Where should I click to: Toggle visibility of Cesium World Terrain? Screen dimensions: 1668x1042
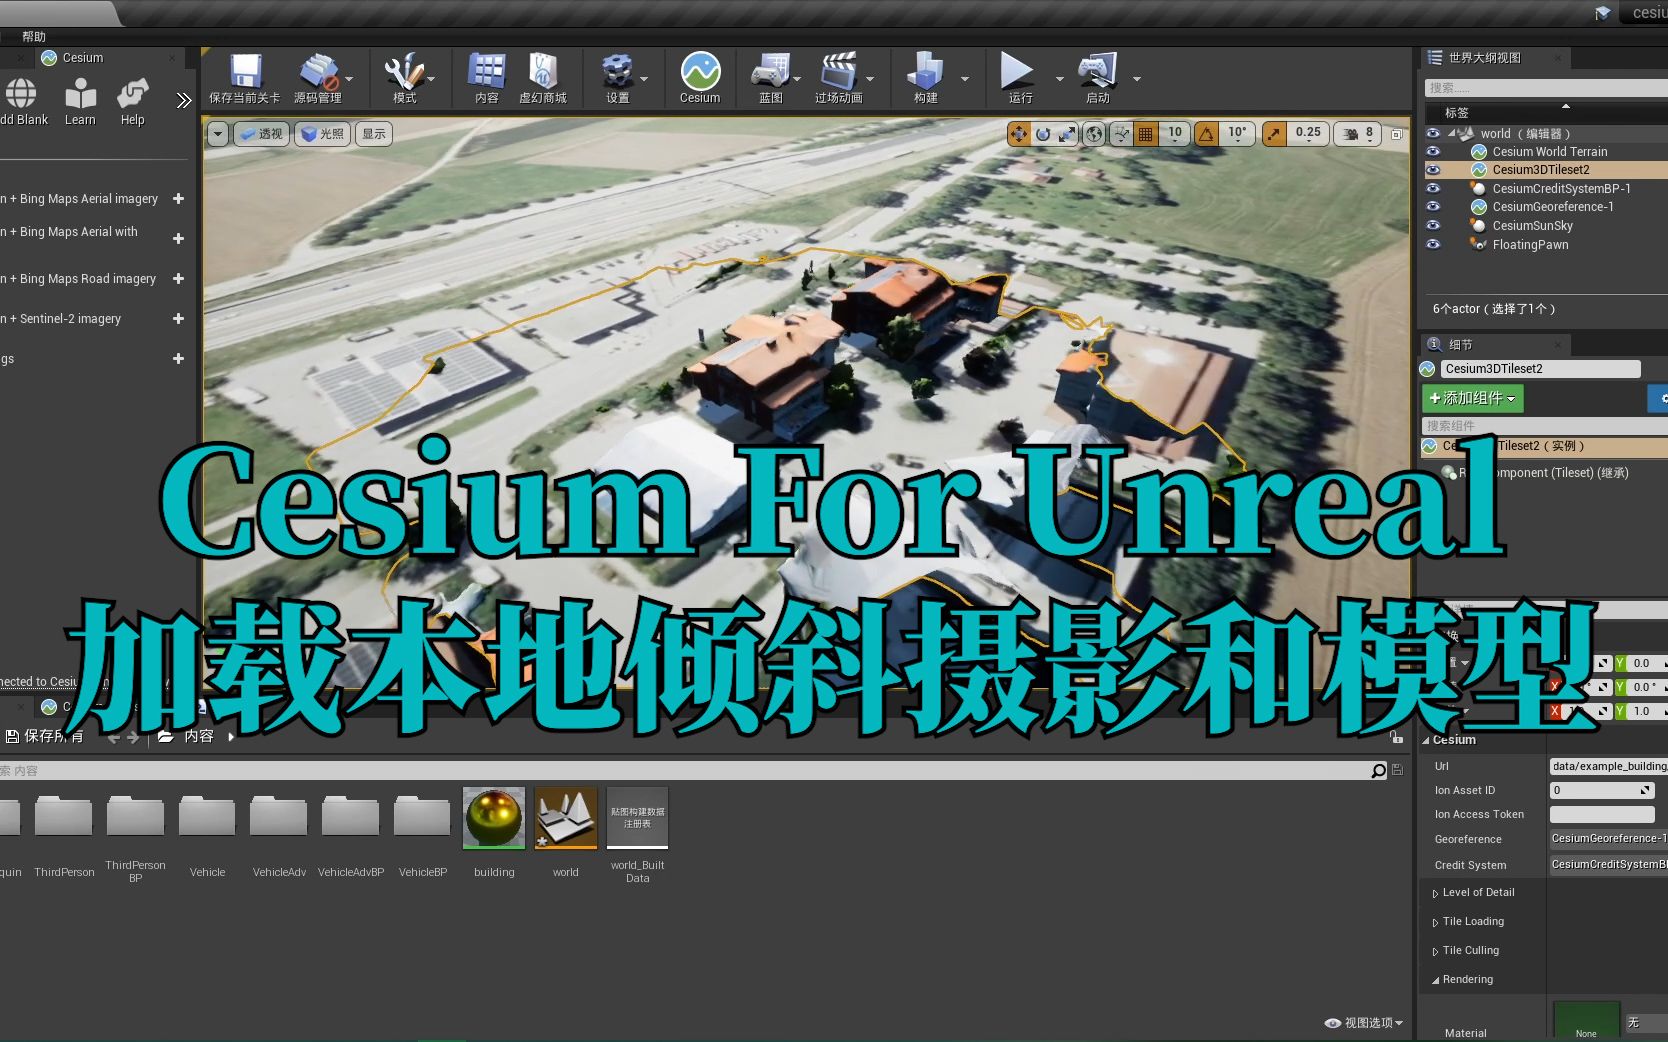click(1433, 152)
